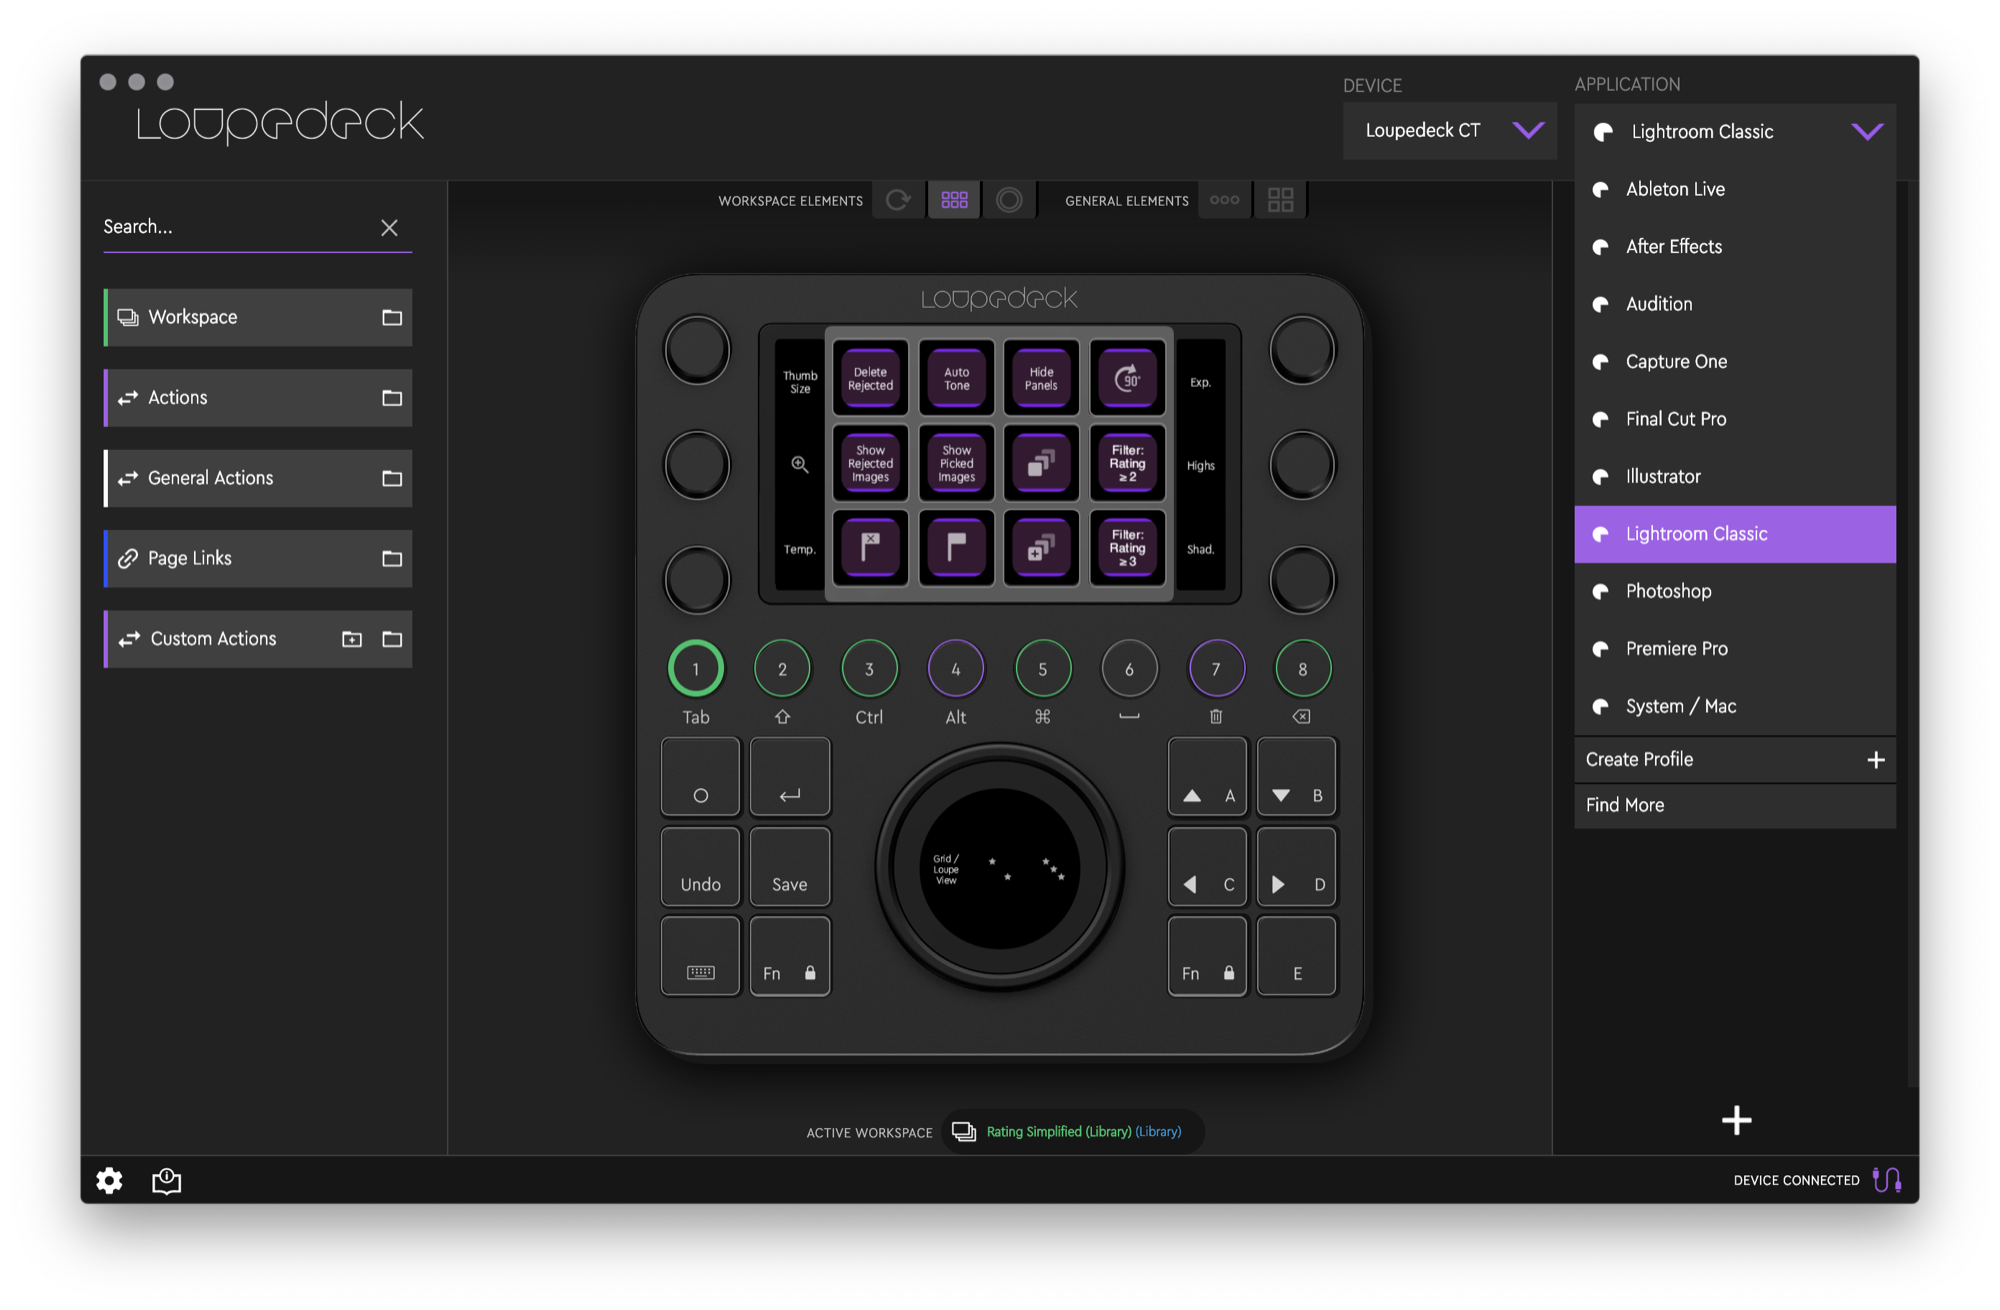Click the device connected USB icon

point(1886,1180)
